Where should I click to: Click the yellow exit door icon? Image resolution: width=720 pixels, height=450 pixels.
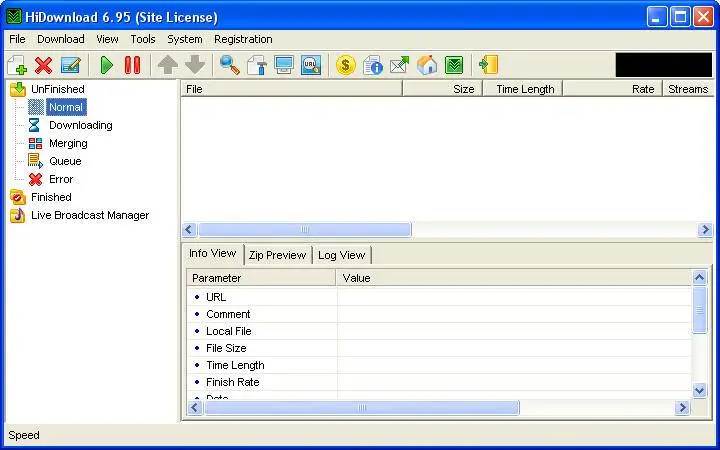pos(489,65)
